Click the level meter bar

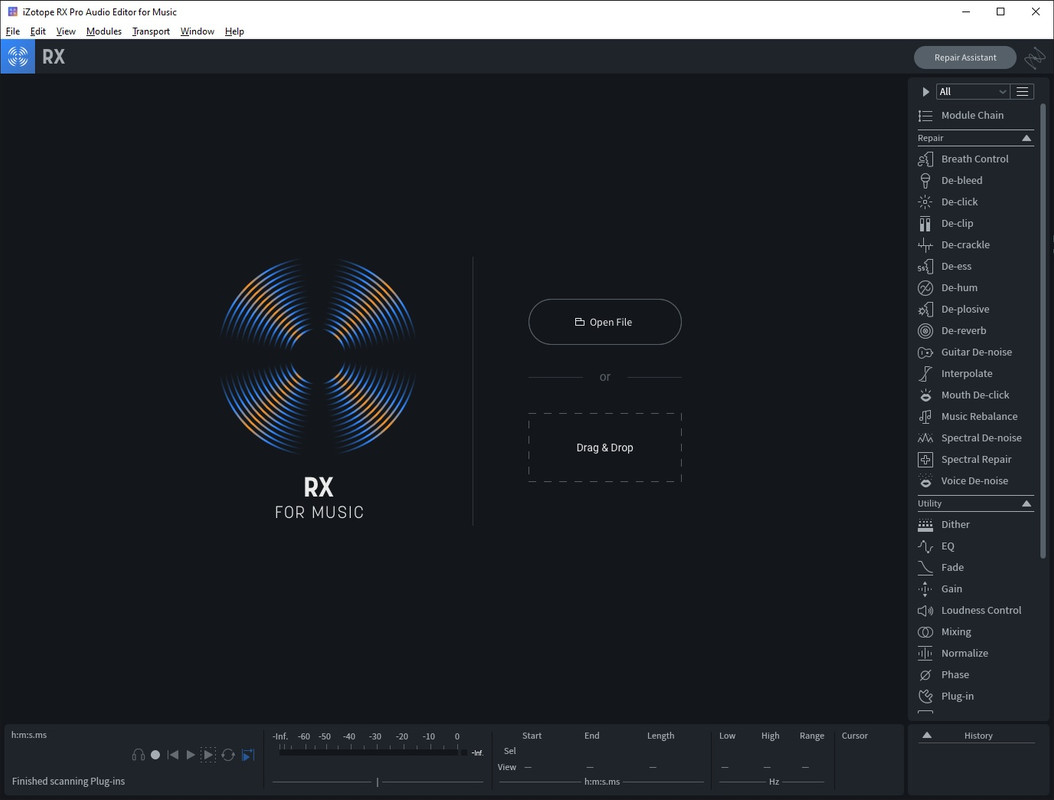coord(372,753)
